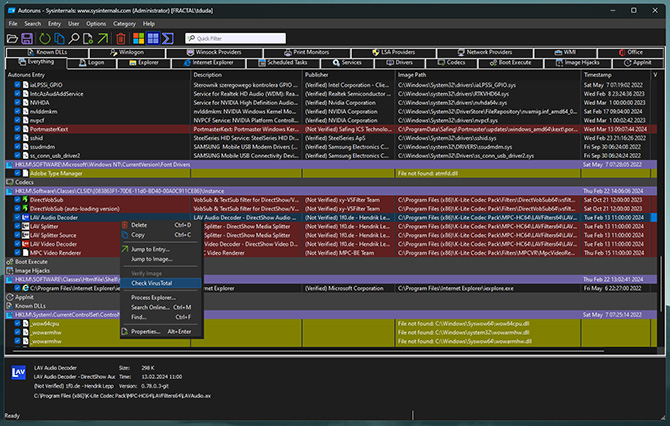Image resolution: width=670 pixels, height=426 pixels.
Task: Click the green arrow Jump to Entry icon
Action: (x=103, y=38)
